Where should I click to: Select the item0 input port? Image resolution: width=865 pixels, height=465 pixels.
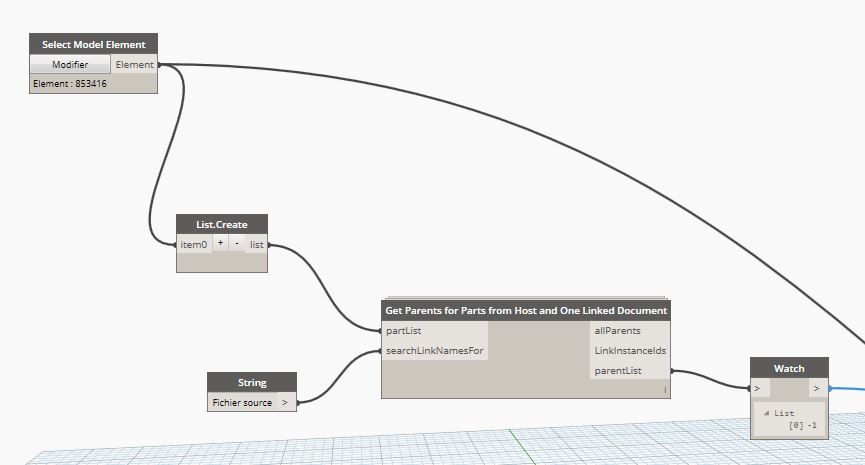point(193,244)
